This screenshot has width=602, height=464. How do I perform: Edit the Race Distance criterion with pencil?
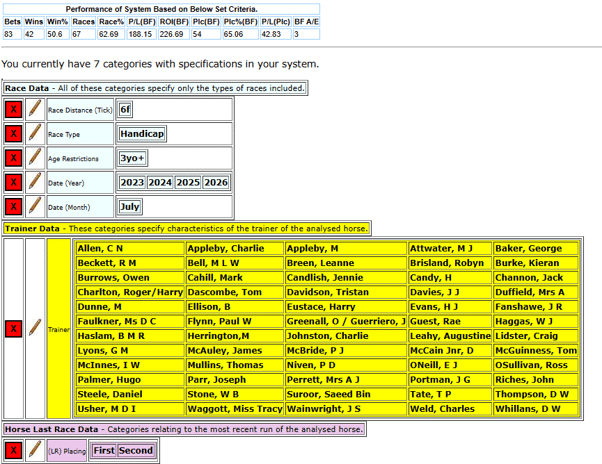point(35,110)
